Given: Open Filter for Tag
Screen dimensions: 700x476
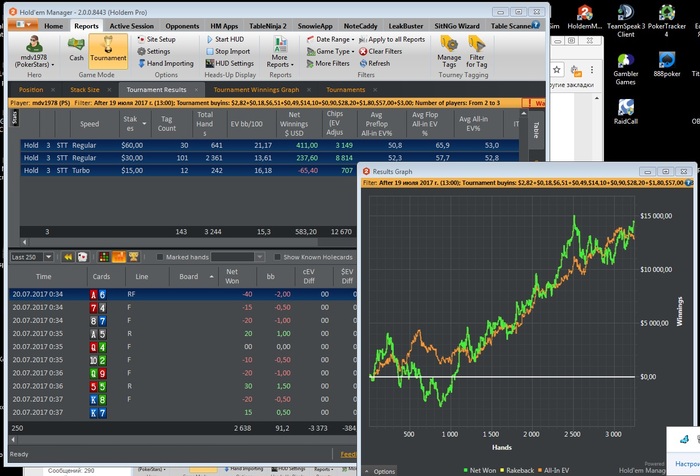Looking at the screenshot, I should click(477, 52).
